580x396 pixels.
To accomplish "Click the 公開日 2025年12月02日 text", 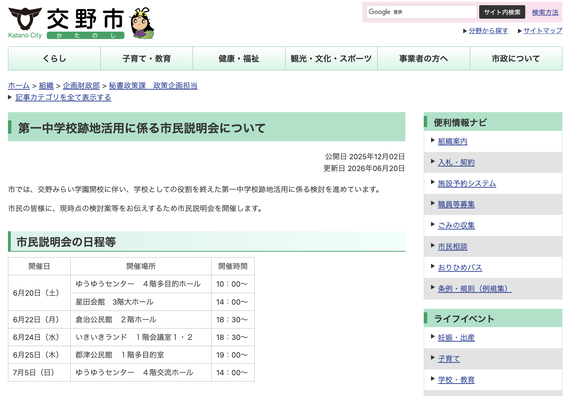I will (x=364, y=157).
